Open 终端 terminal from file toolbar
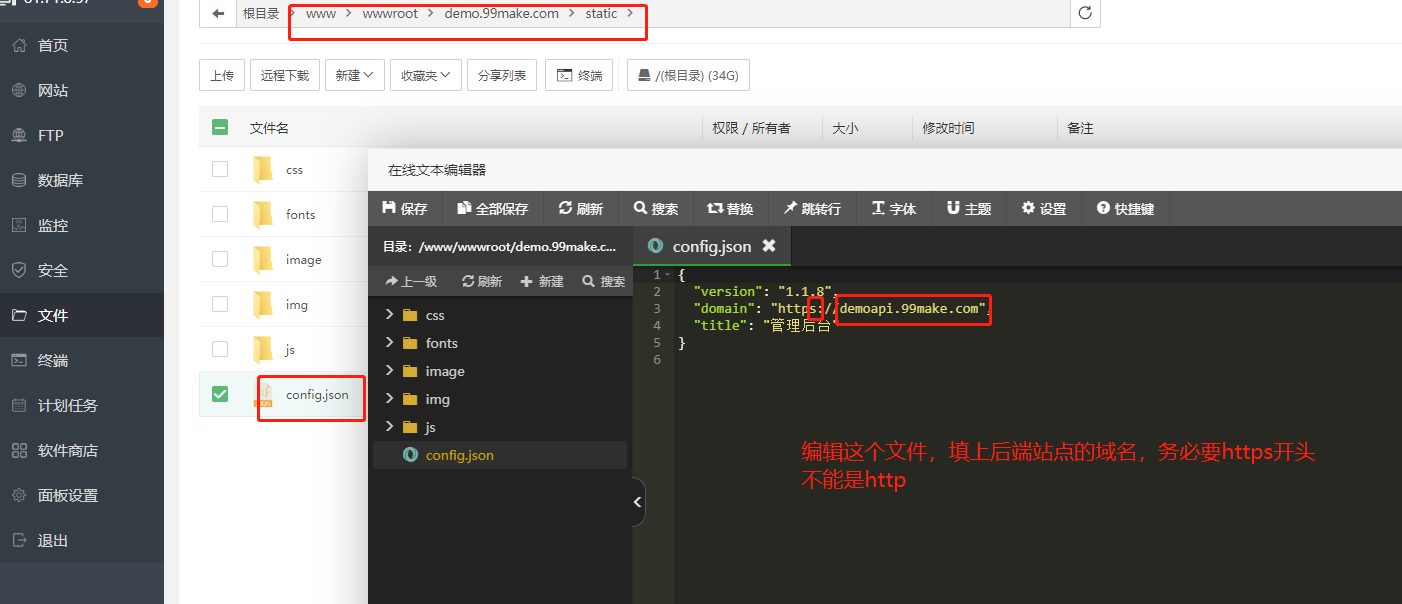 [579, 75]
